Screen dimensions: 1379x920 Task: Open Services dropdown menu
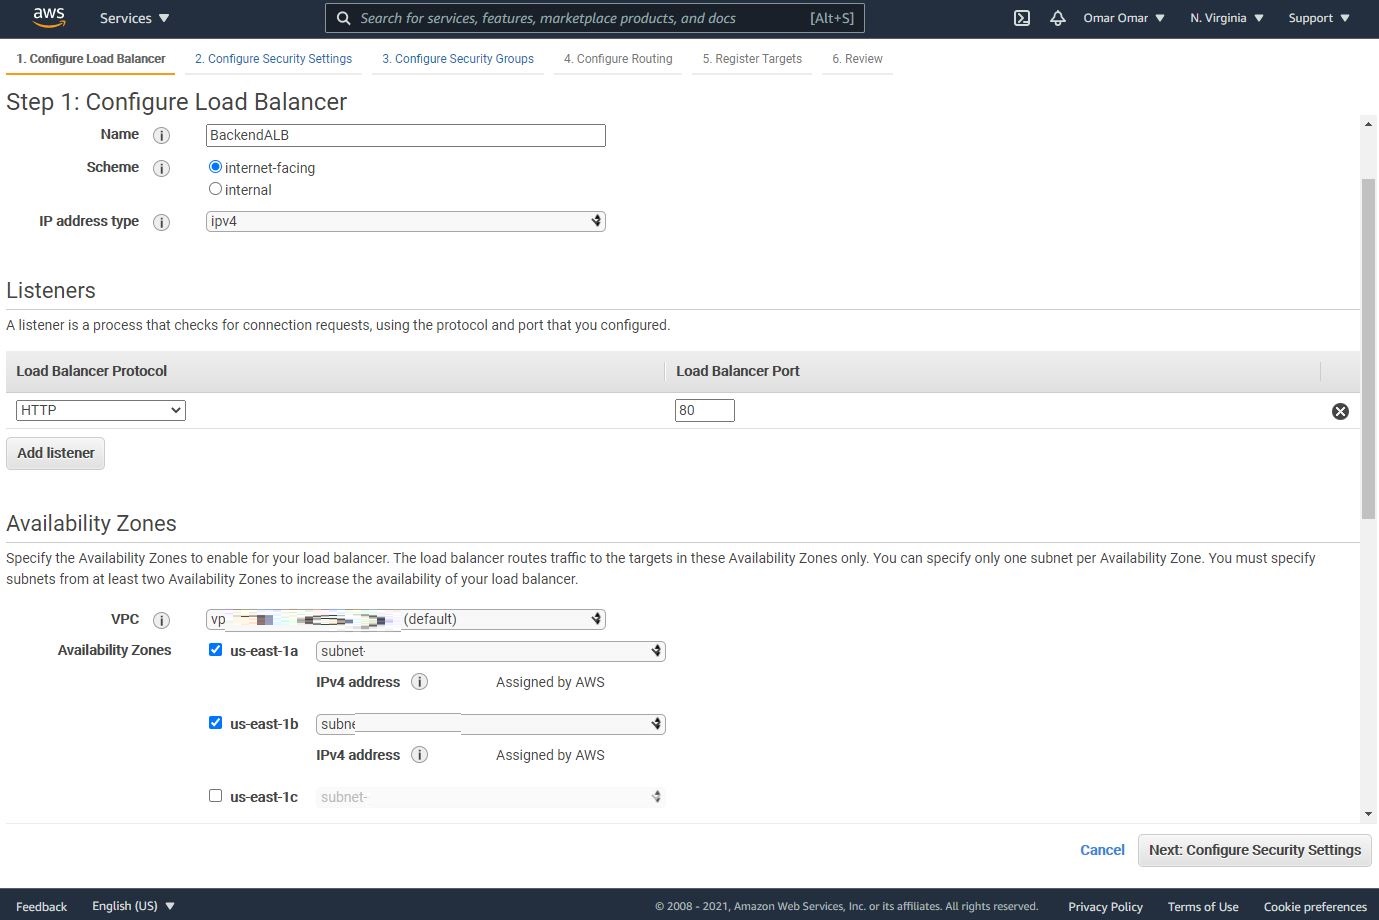[135, 18]
